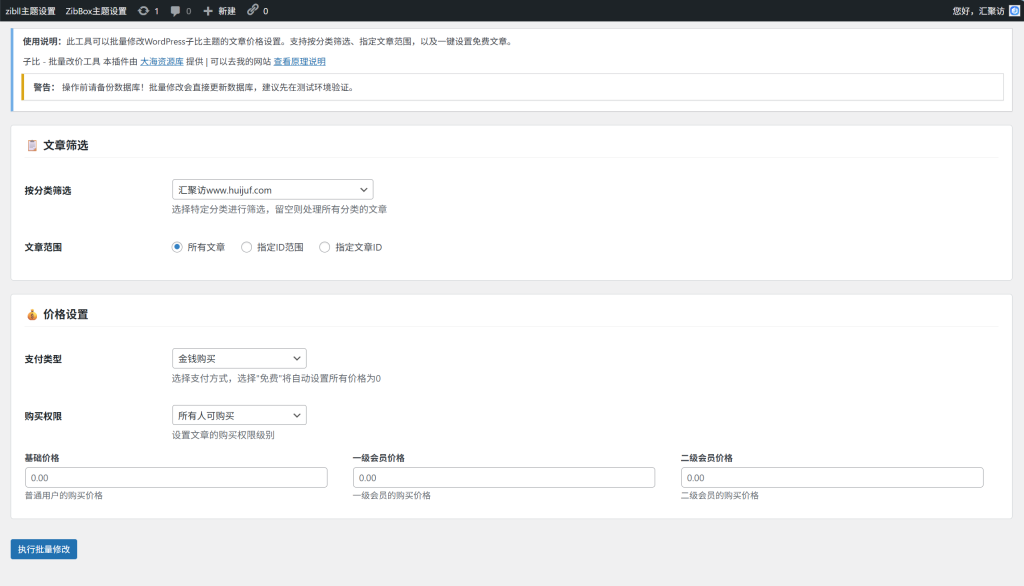The width and height of the screenshot is (1024, 586).
Task: Click the chain link icon in admin bar
Action: [x=252, y=11]
